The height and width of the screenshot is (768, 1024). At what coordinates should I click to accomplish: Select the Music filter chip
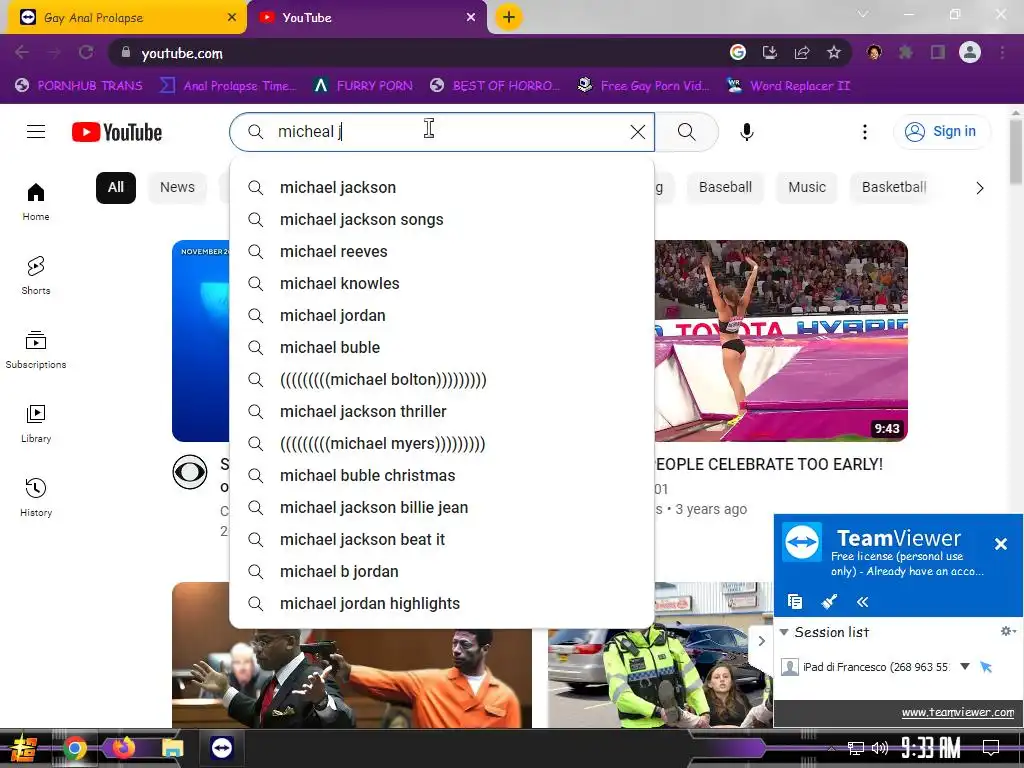tap(807, 187)
